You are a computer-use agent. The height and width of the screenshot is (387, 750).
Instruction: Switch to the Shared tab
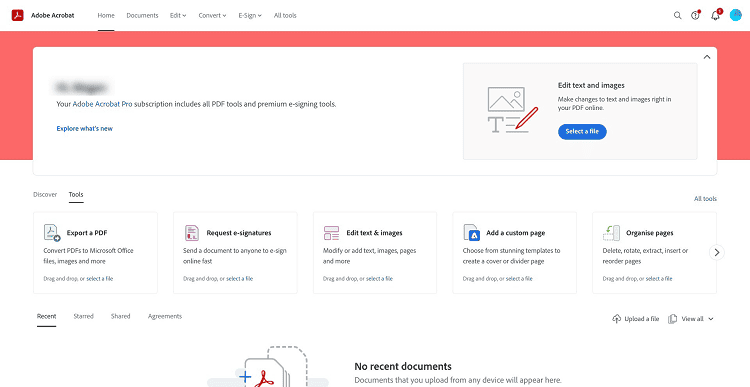(x=121, y=316)
